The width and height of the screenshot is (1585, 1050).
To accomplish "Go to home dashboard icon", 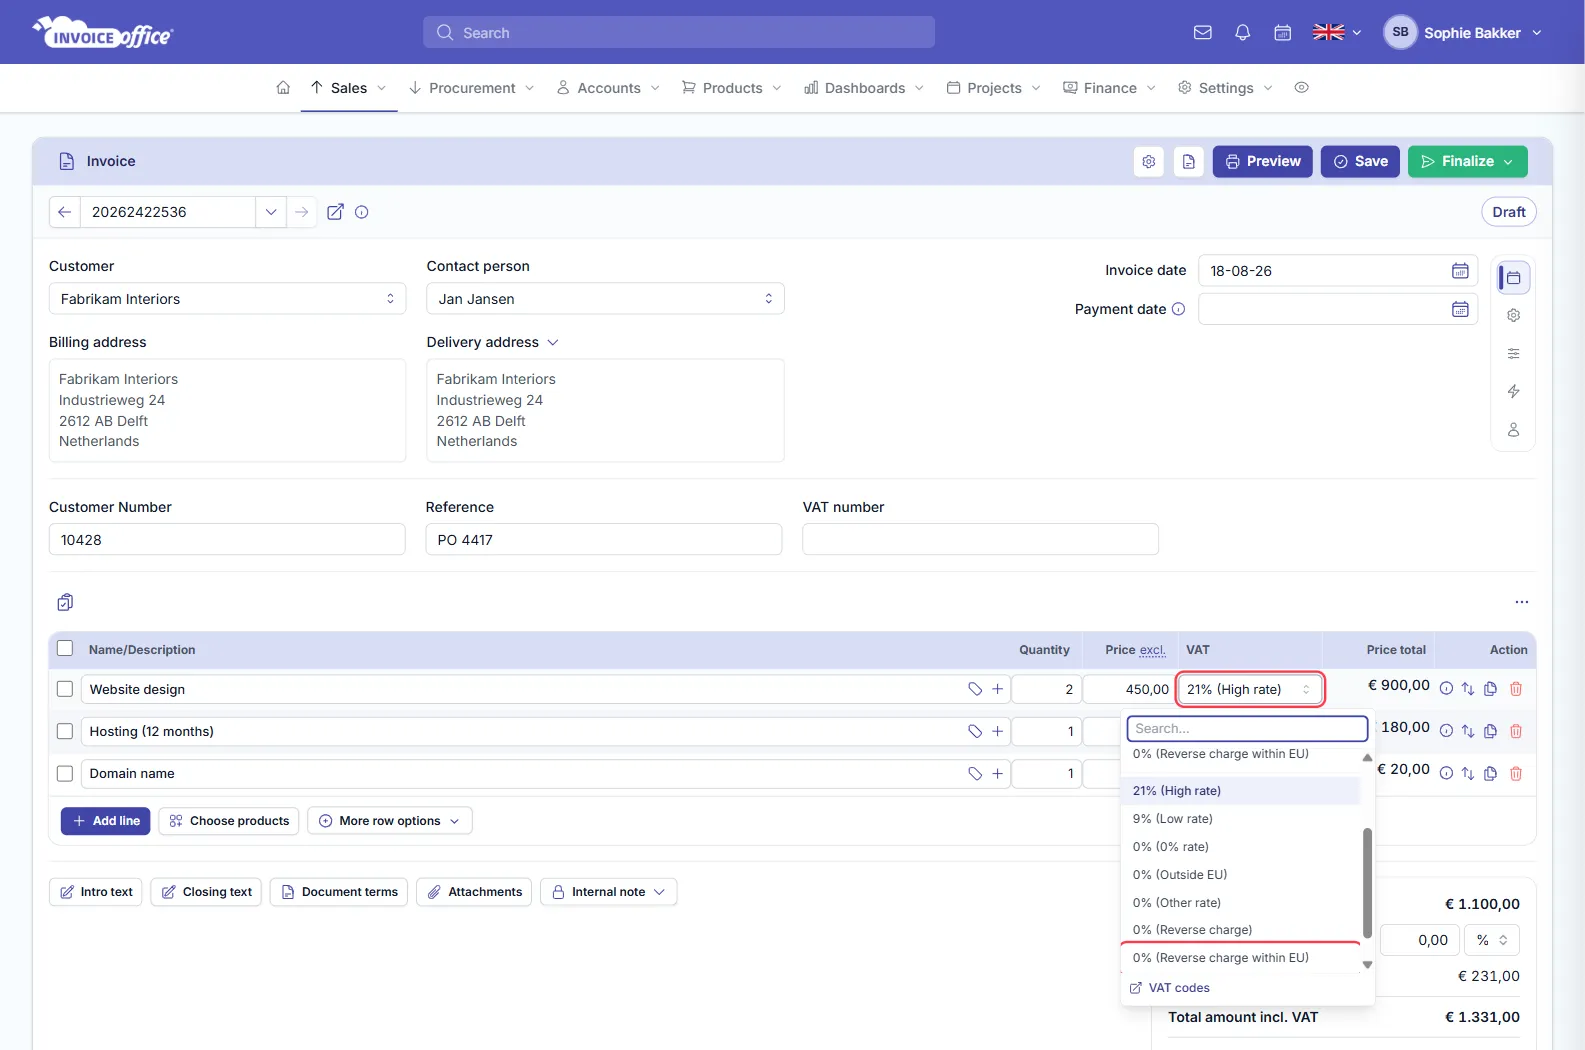I will coord(283,88).
